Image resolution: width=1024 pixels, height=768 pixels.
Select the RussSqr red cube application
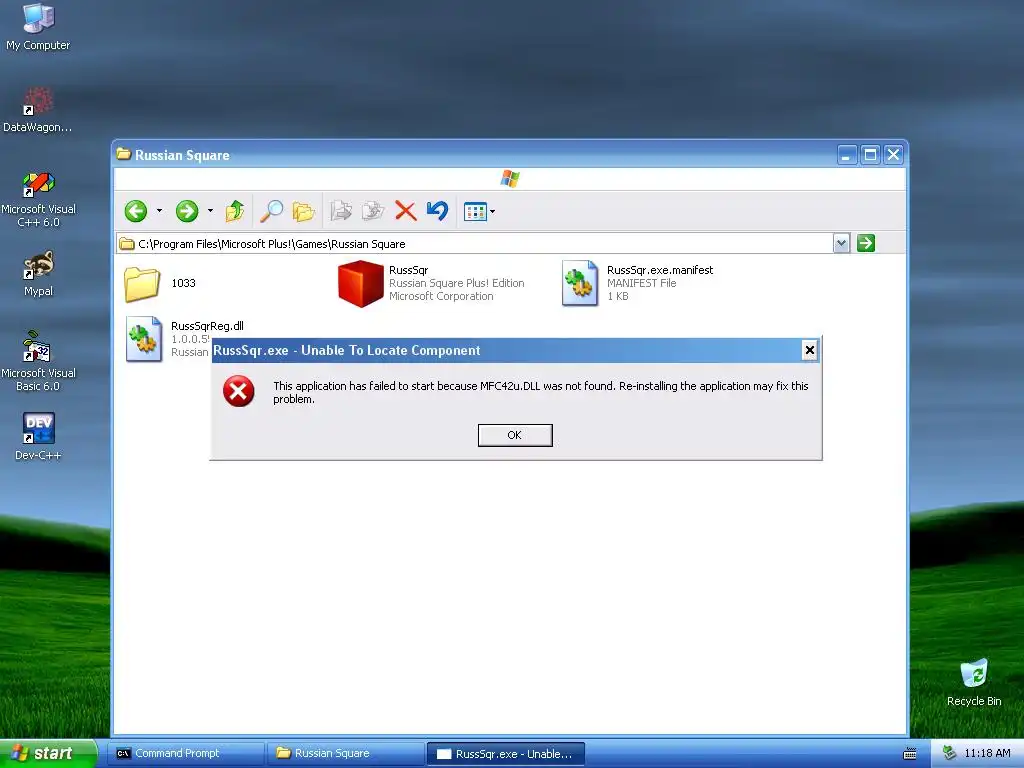tap(360, 283)
